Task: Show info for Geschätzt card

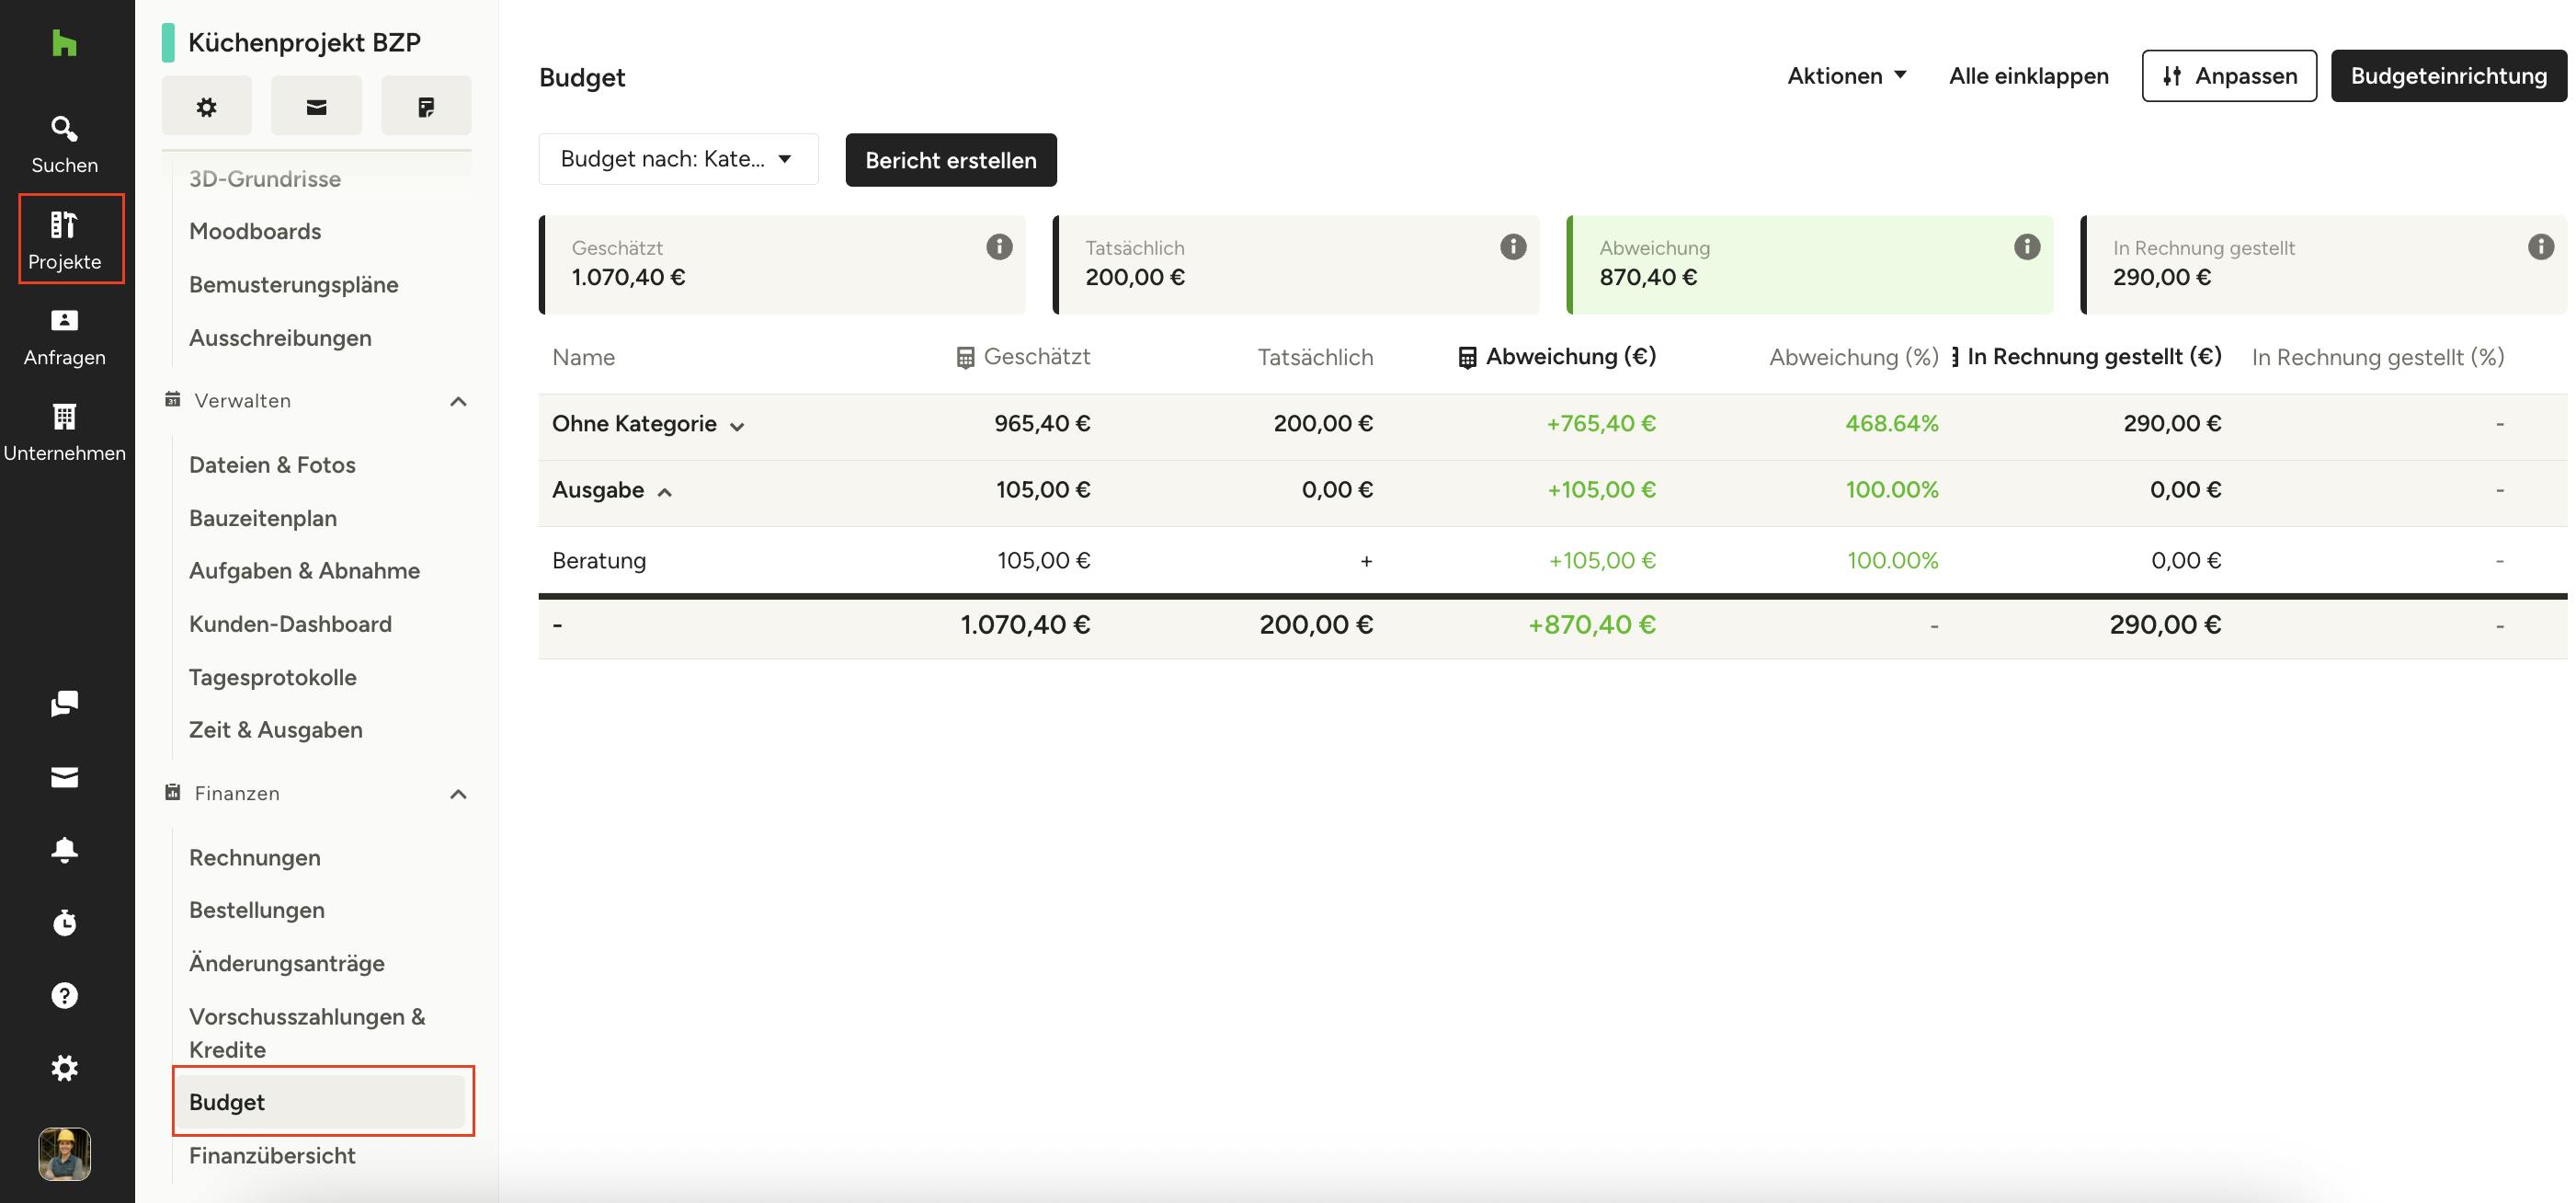Action: pyautogui.click(x=999, y=247)
